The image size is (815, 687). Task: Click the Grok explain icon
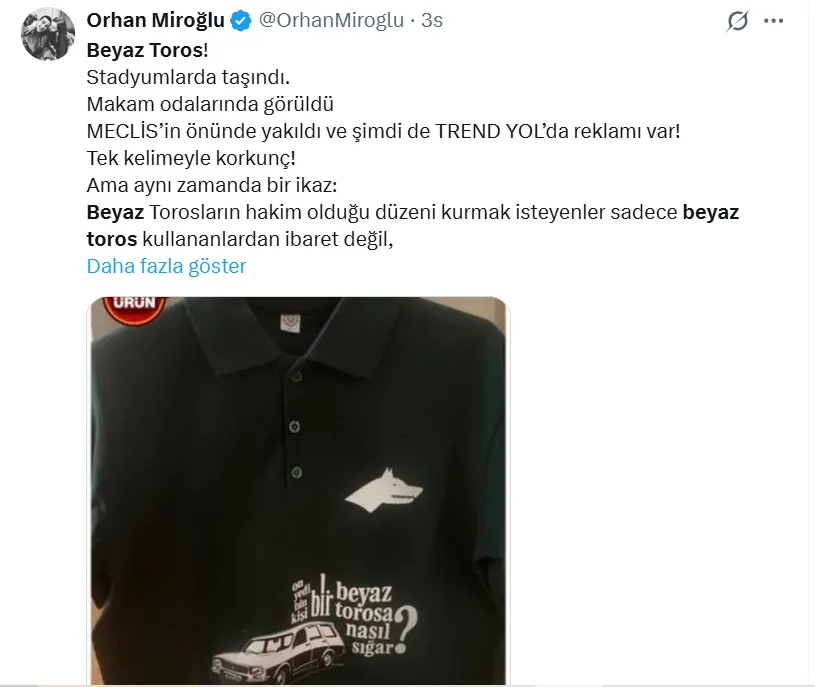click(x=738, y=21)
